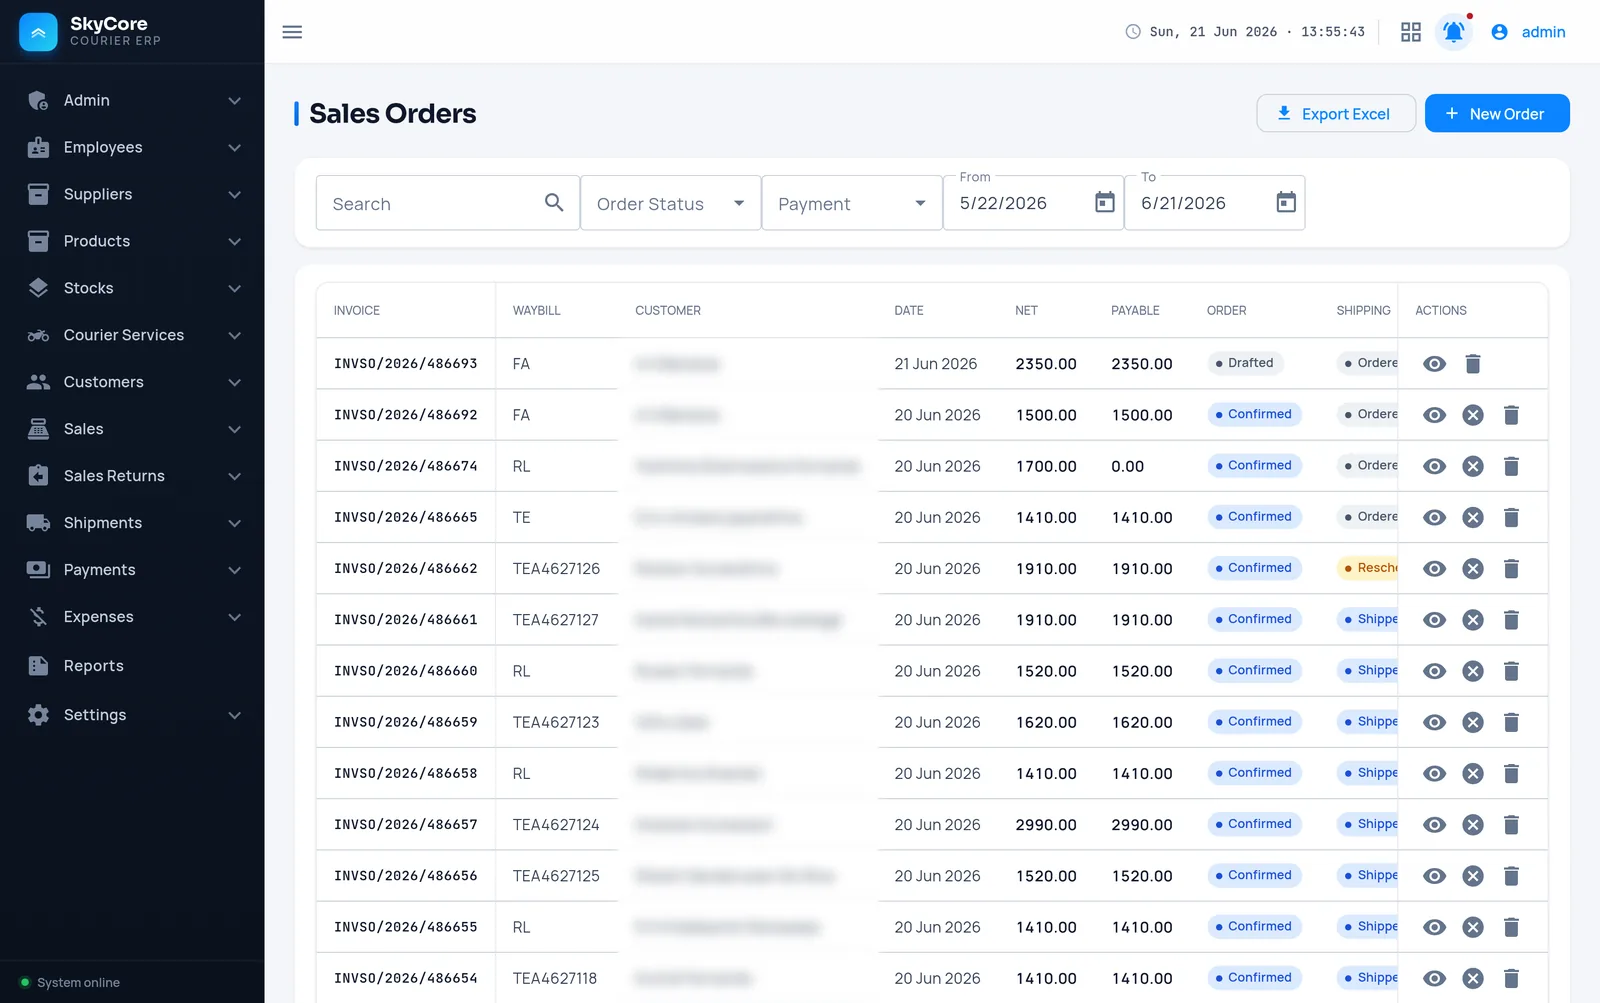
Task: Delete order INVSO/2026/486674
Action: (x=1511, y=466)
